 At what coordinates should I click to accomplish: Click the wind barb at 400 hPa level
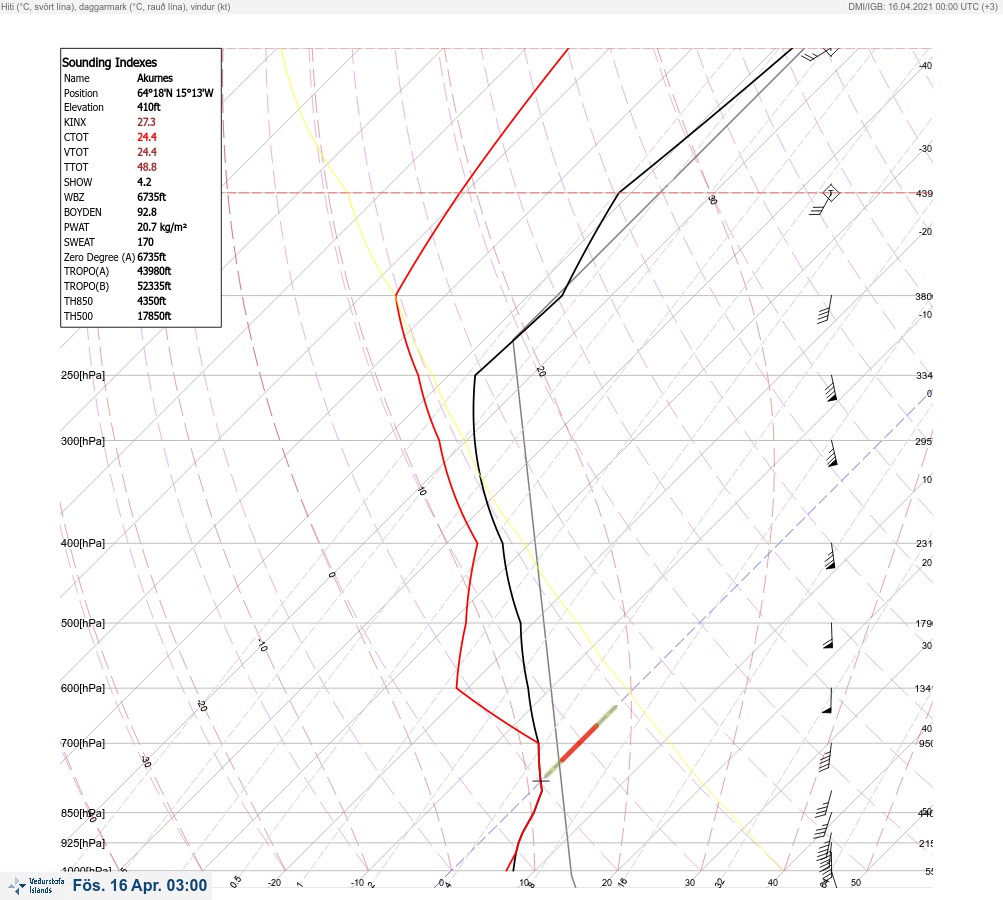[830, 556]
